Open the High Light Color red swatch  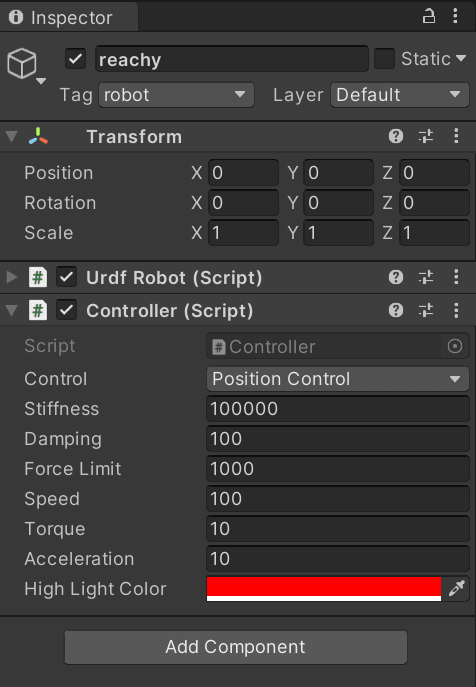[x=324, y=589]
